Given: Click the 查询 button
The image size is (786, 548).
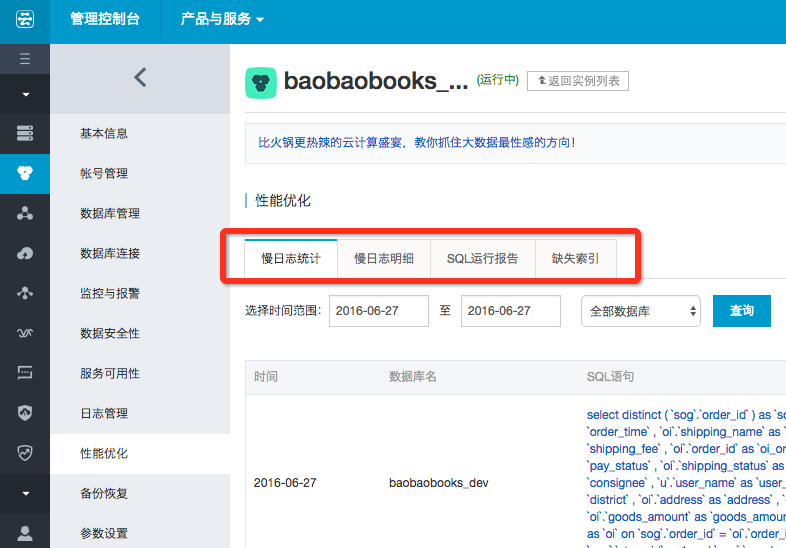Looking at the screenshot, I should [x=742, y=311].
